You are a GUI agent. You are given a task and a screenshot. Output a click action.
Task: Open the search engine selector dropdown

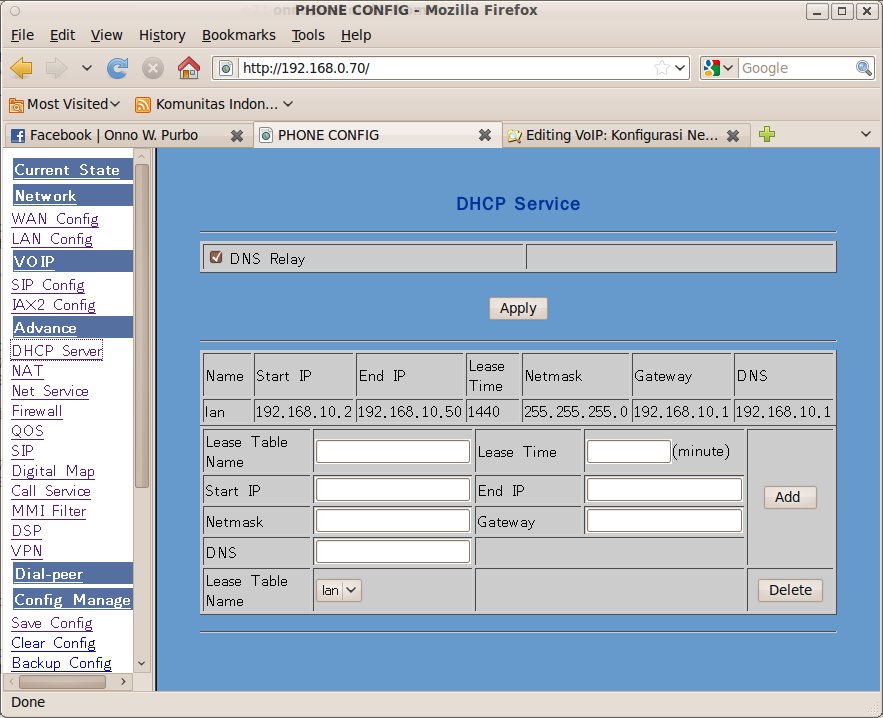[x=719, y=68]
